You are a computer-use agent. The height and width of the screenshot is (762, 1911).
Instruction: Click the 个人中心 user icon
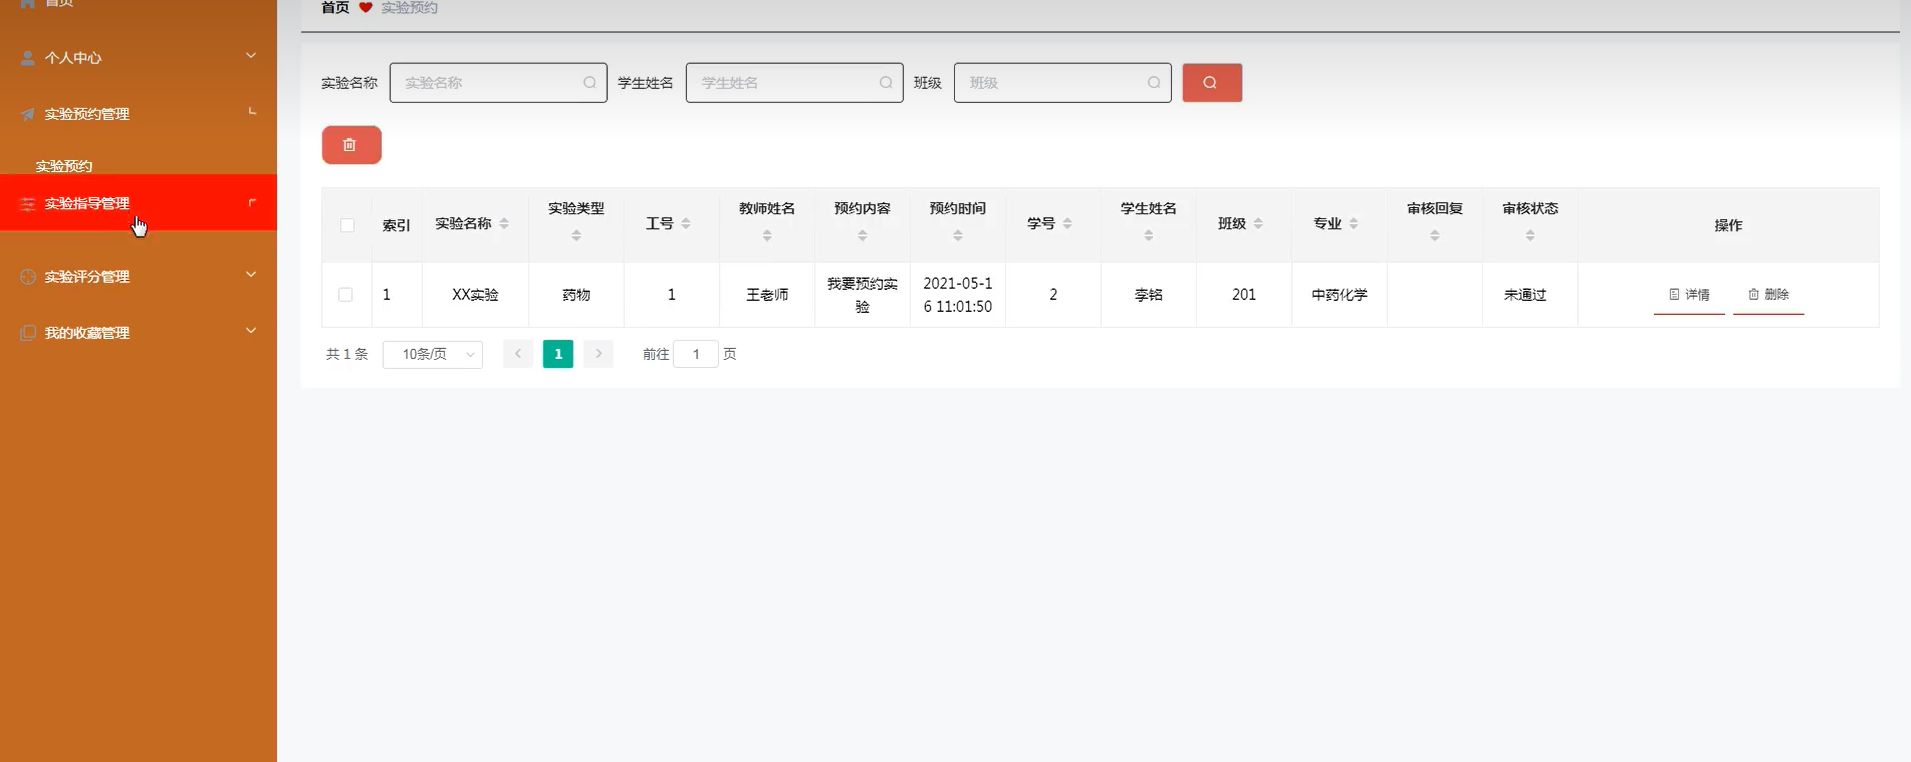(x=28, y=58)
